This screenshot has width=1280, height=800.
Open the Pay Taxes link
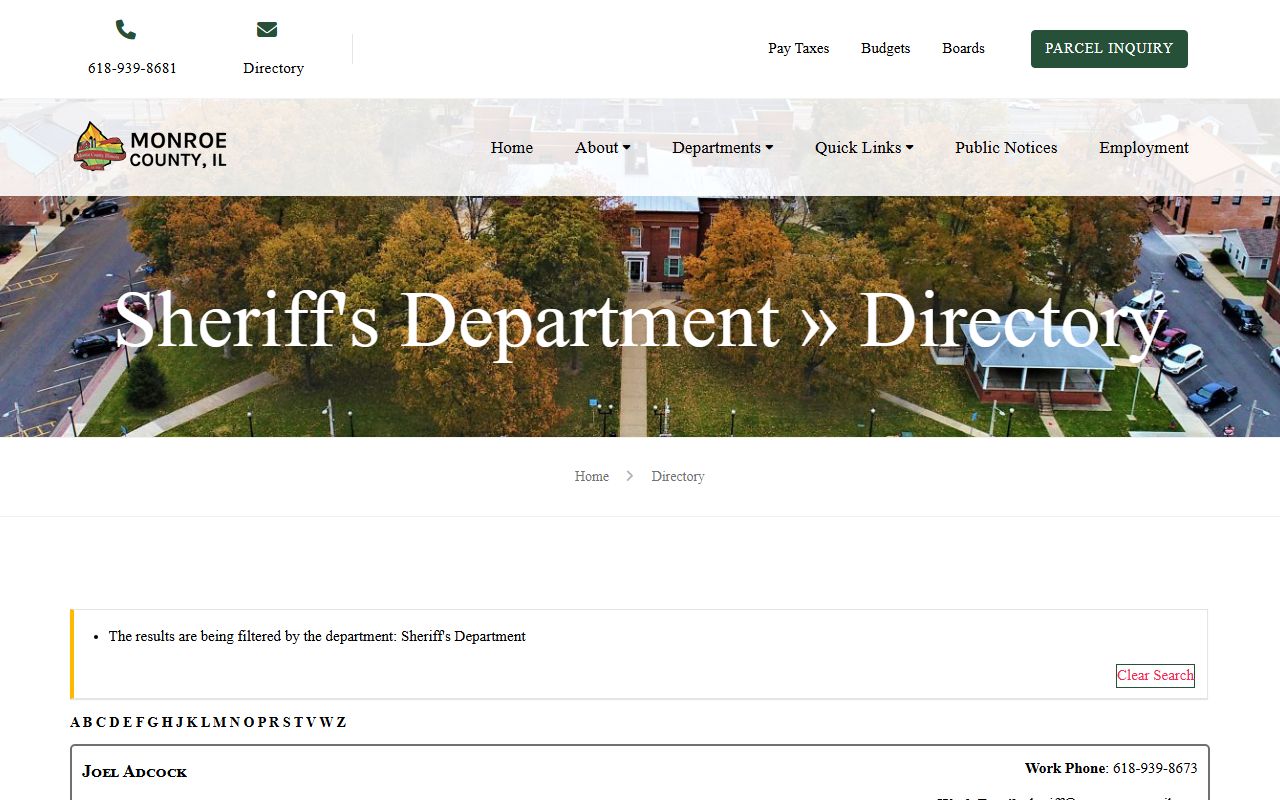click(x=798, y=48)
